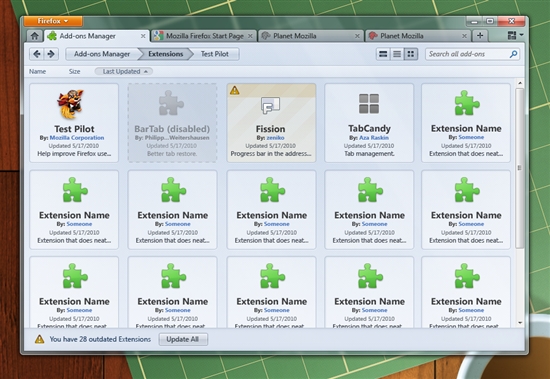
Task: Open the Mozilla Corporation author link
Action: point(77,138)
